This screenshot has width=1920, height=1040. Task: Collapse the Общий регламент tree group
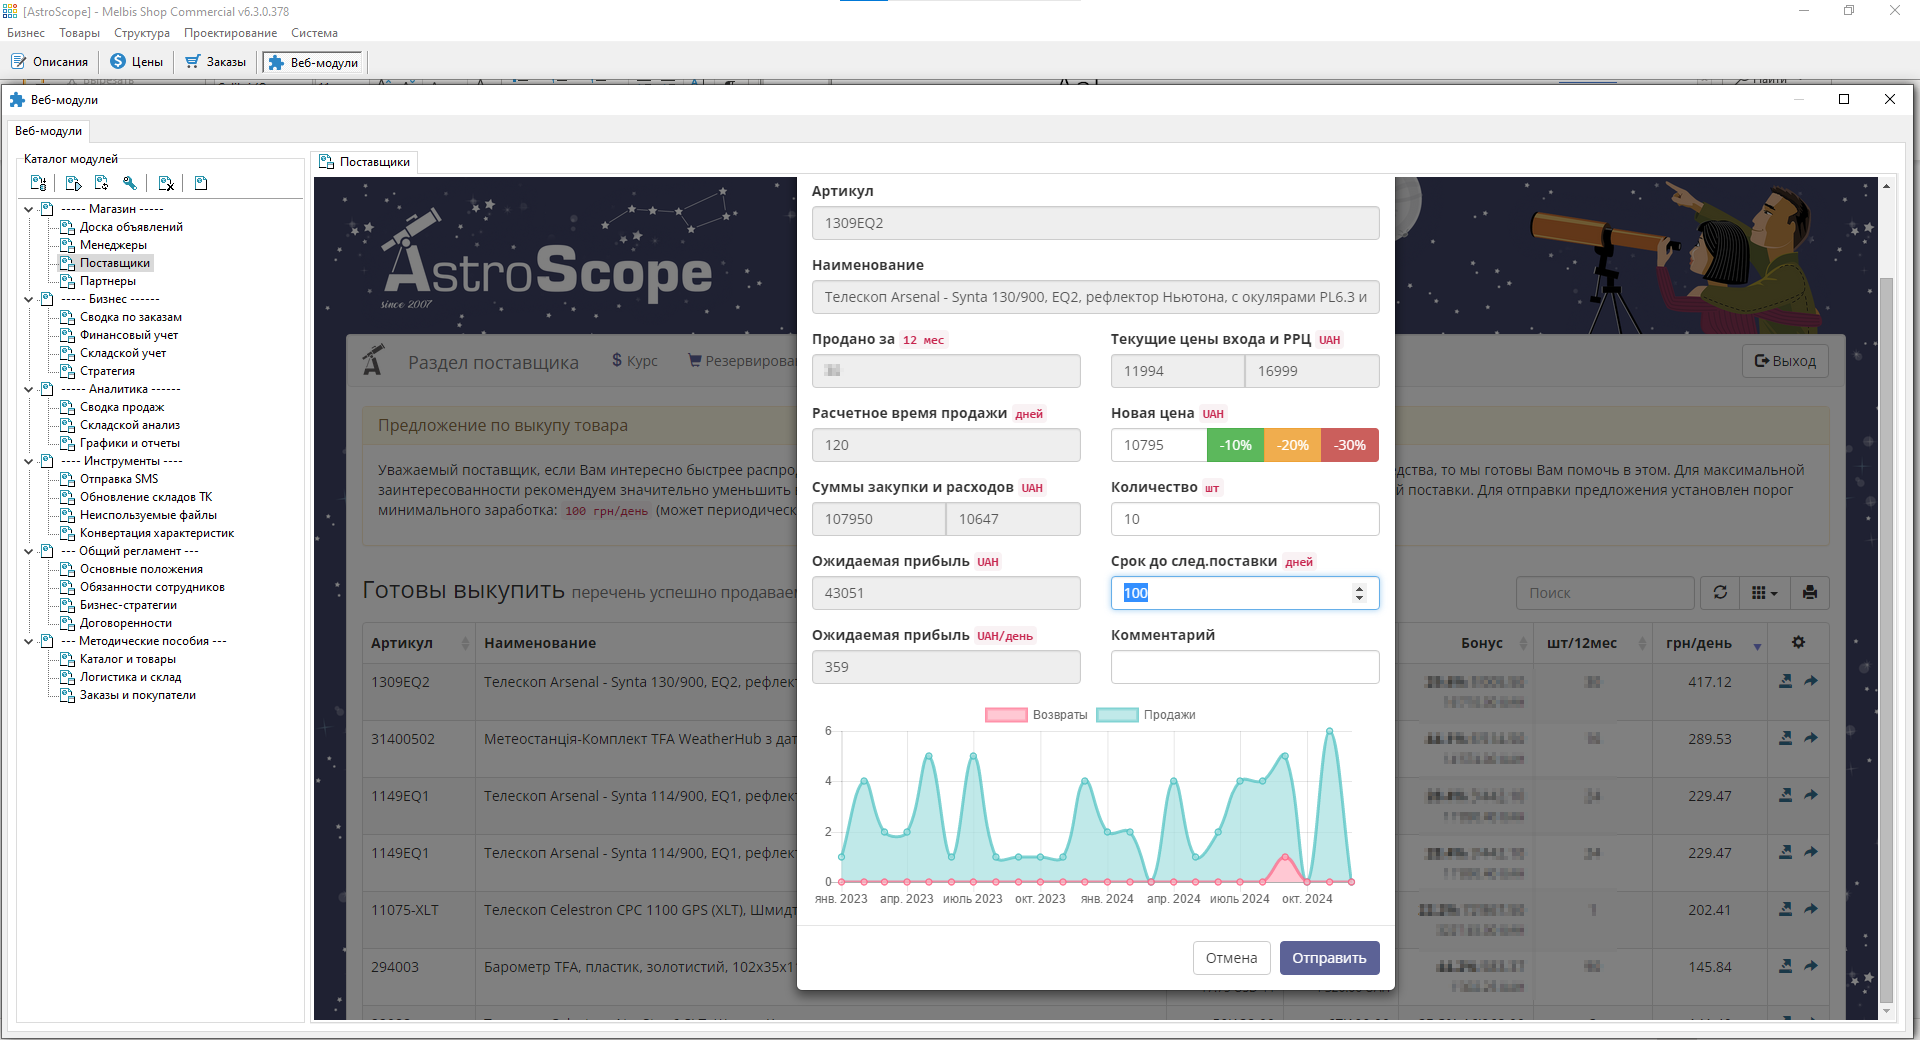click(x=29, y=551)
